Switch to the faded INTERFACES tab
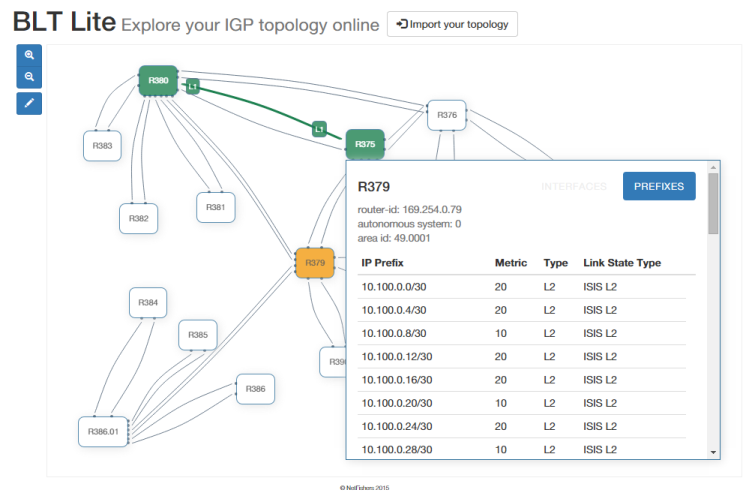 tap(574, 186)
